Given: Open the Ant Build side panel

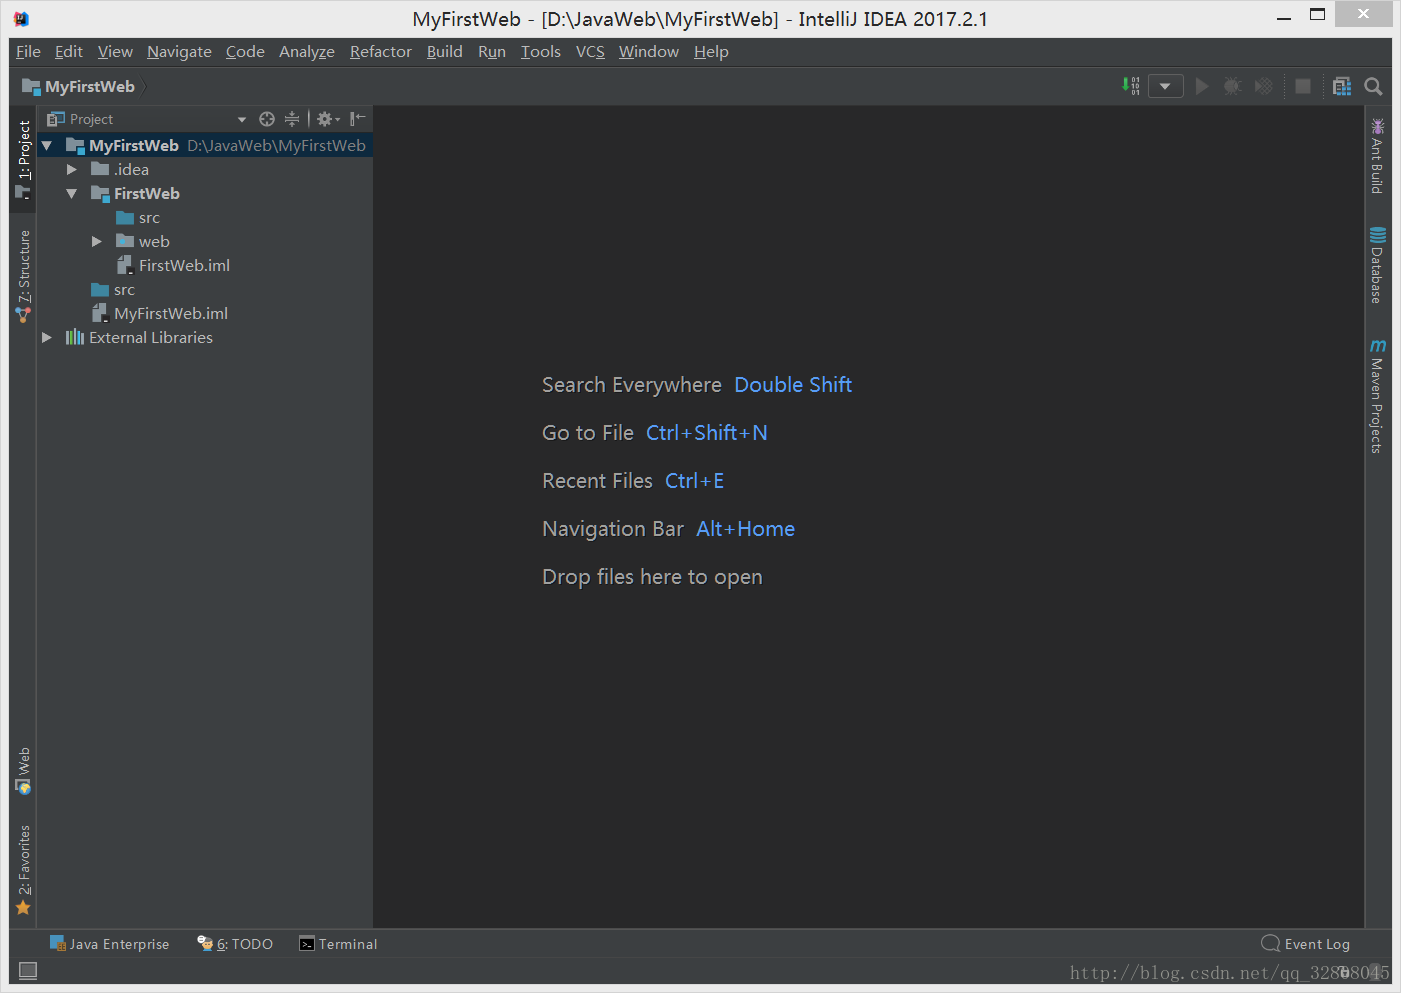Looking at the screenshot, I should click(1377, 156).
